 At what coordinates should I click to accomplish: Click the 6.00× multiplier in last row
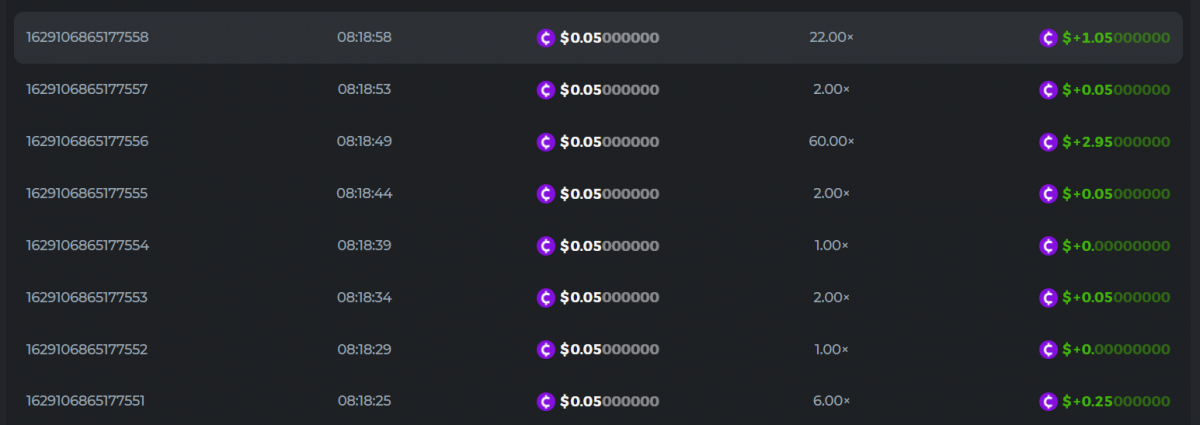pos(831,402)
